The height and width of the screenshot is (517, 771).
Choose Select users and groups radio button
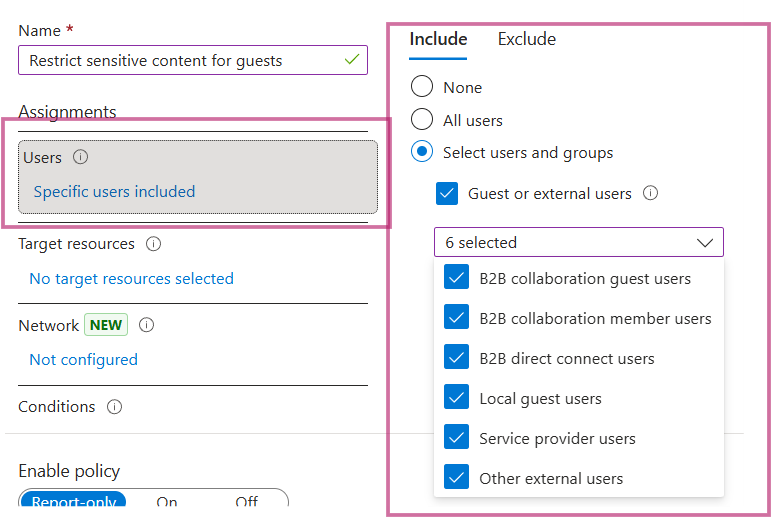(422, 153)
